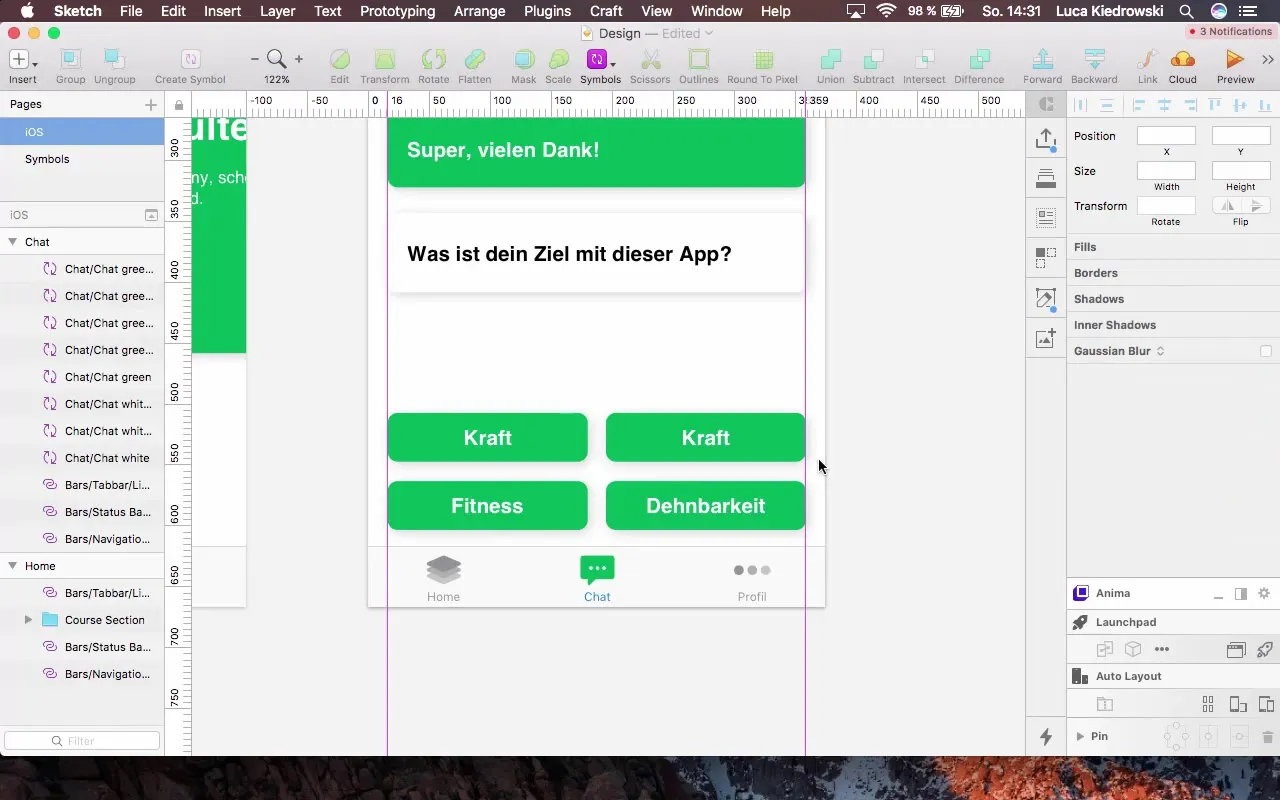Click the Position X input field
Screen dimensions: 1280x800
(x=1166, y=136)
